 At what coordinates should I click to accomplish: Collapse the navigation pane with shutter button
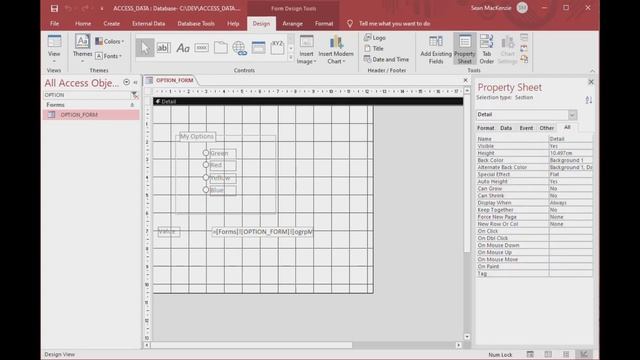(x=136, y=82)
